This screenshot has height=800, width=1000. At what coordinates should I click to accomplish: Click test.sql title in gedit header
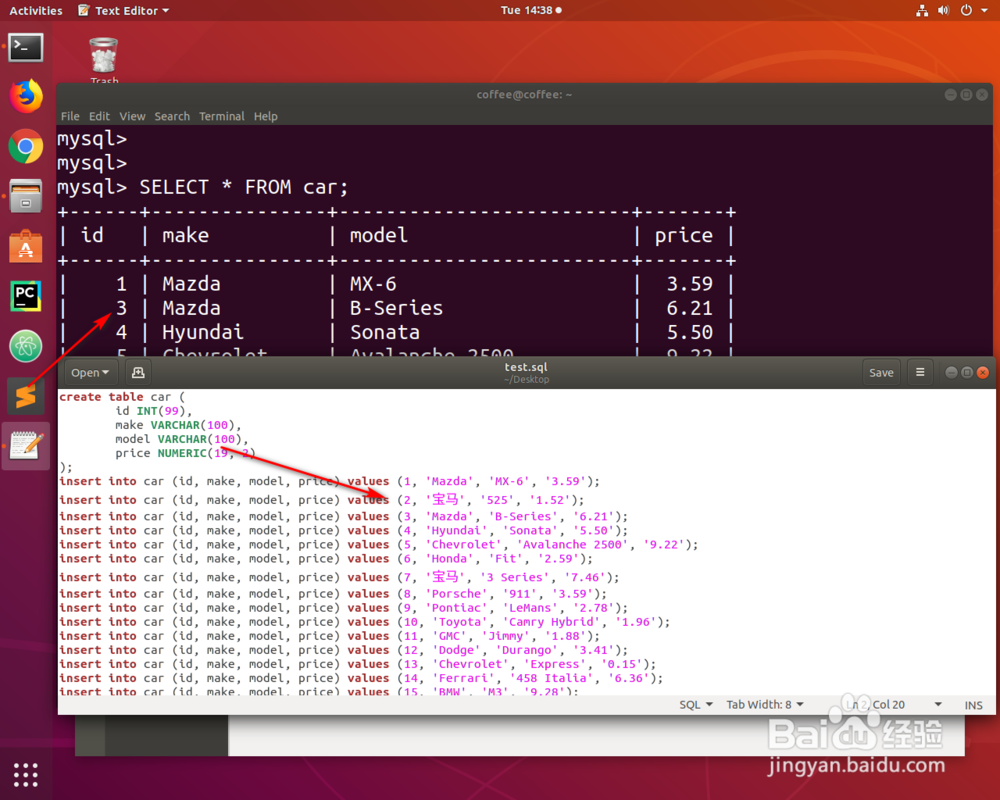[x=526, y=367]
